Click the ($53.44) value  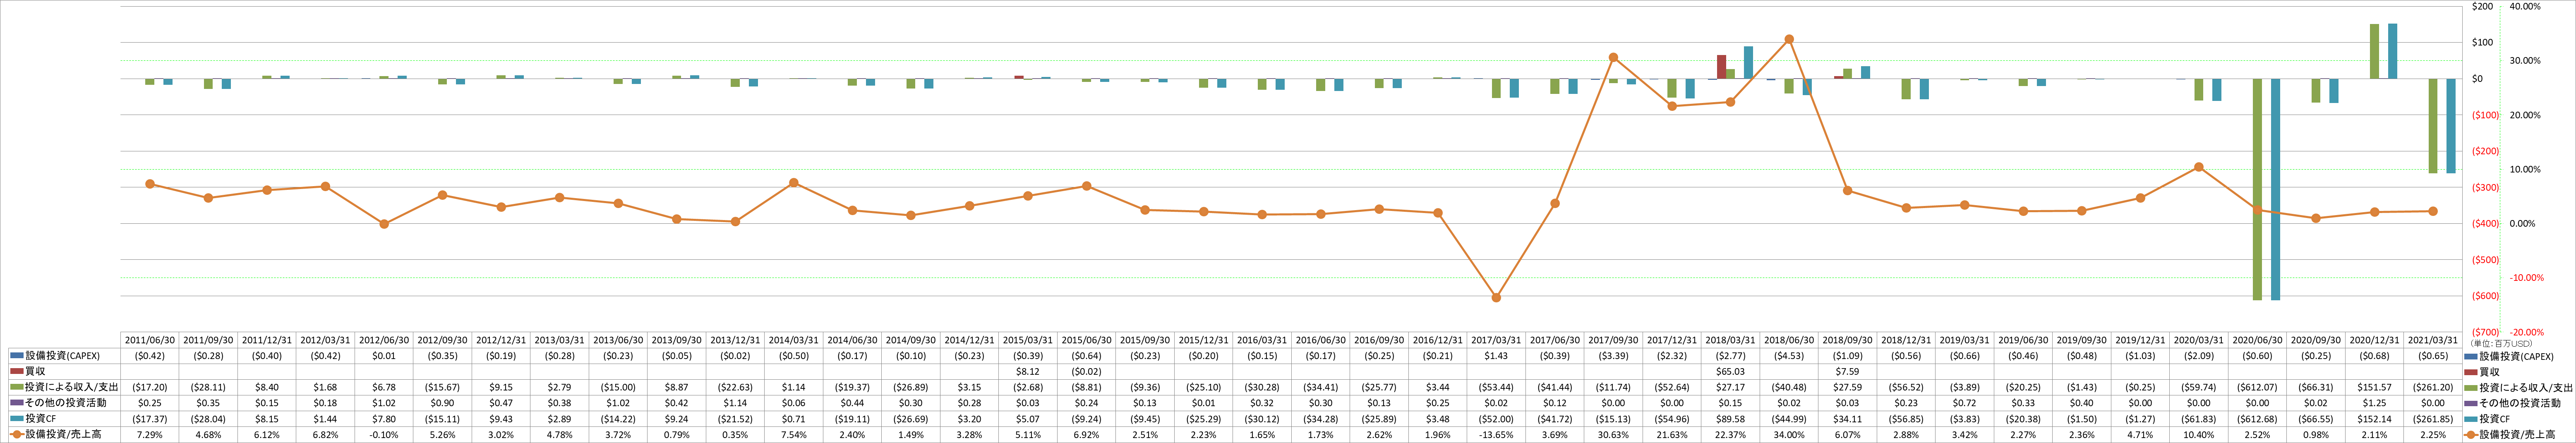(x=1496, y=387)
